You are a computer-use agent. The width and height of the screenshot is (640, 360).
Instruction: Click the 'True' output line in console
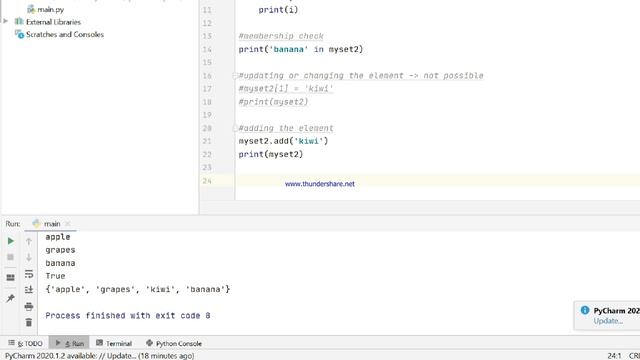[55, 276]
